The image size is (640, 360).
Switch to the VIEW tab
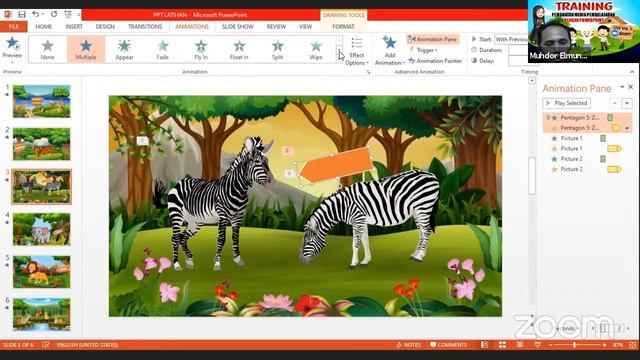pos(305,27)
